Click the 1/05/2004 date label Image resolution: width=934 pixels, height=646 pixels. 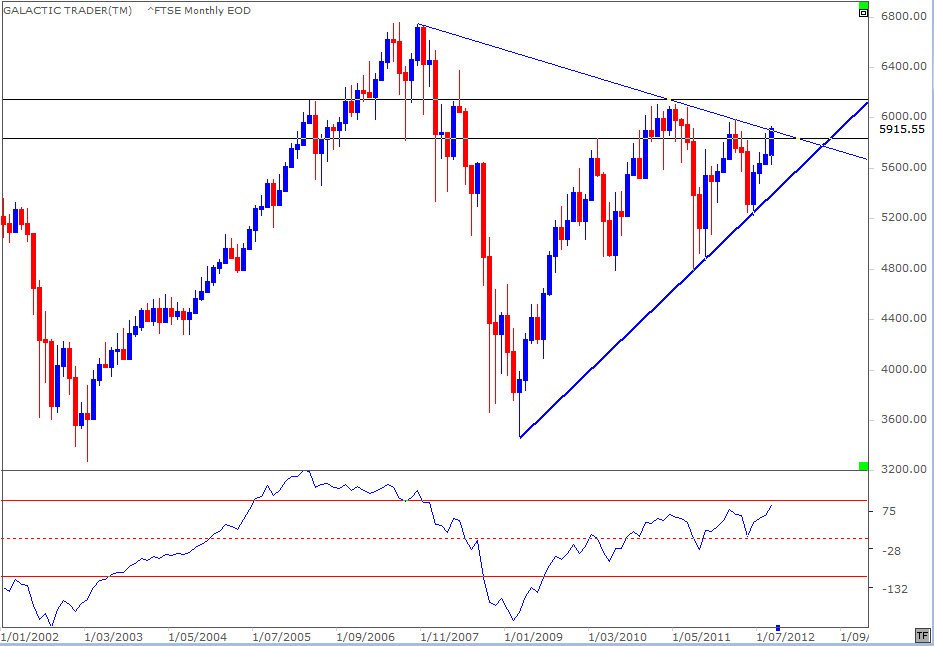click(197, 636)
